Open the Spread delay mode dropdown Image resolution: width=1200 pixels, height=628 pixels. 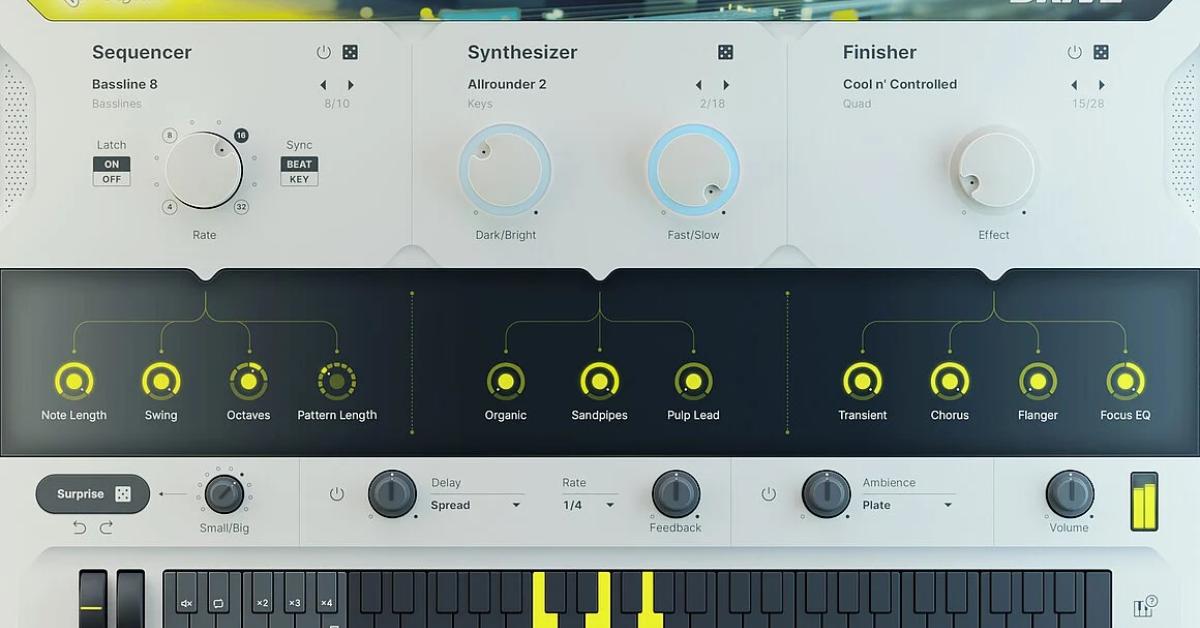coord(477,505)
